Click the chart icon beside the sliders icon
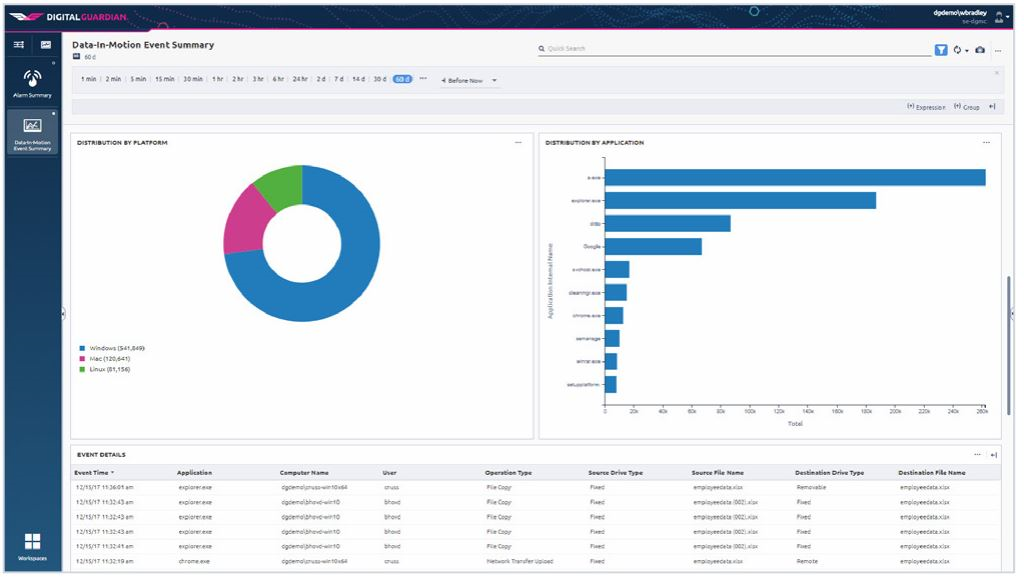The width and height of the screenshot is (1024, 579). tap(44, 45)
